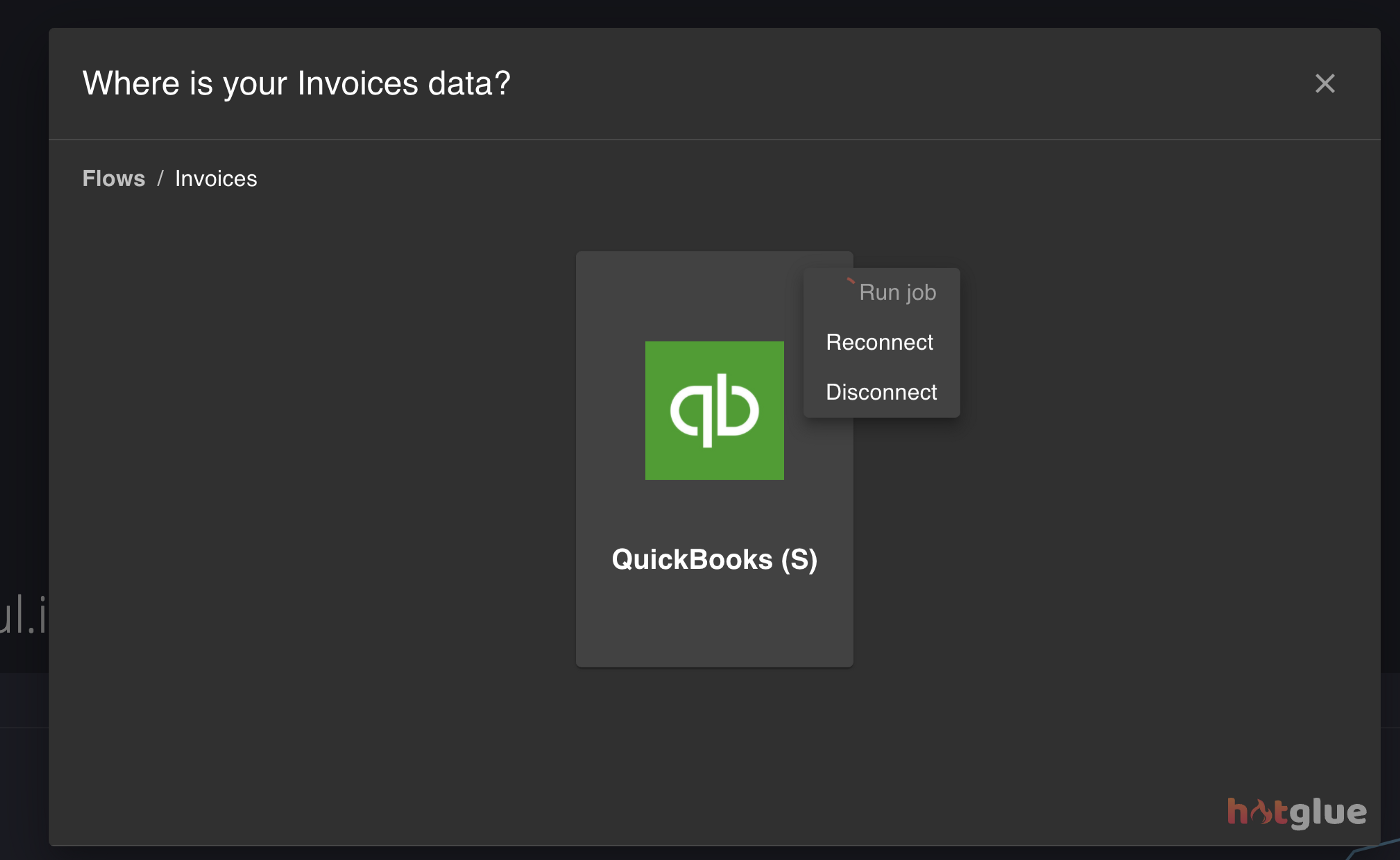Select Reconnect in the QuickBooks menu
The height and width of the screenshot is (860, 1400).
(x=882, y=343)
